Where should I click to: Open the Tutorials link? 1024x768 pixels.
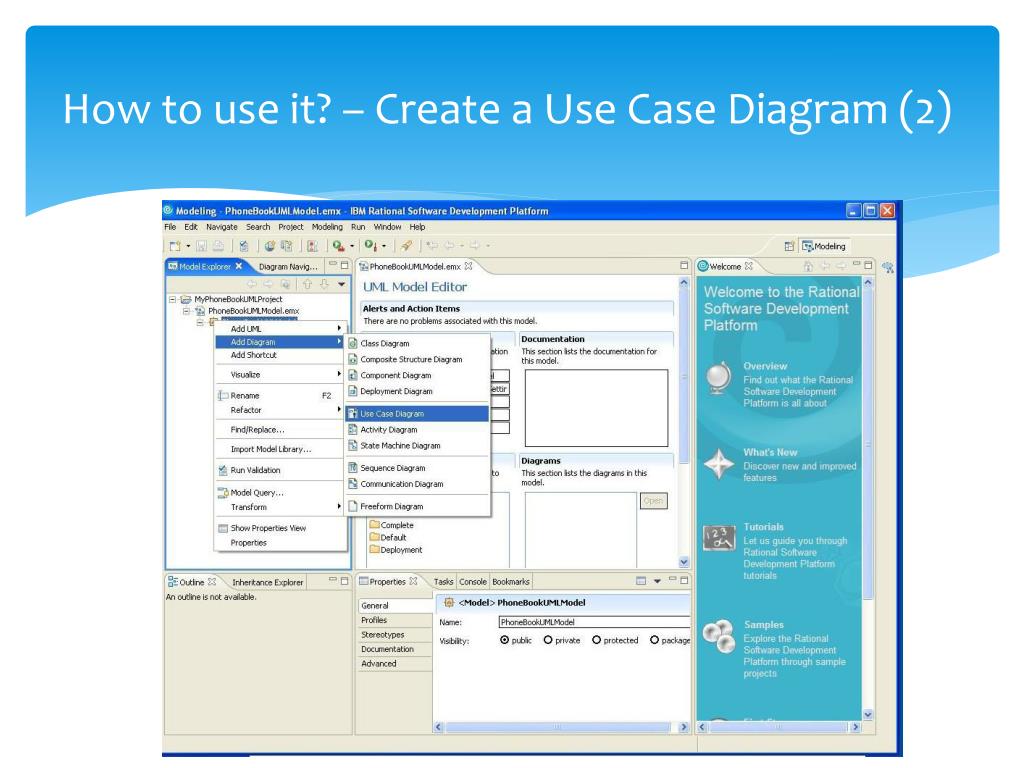(x=763, y=526)
